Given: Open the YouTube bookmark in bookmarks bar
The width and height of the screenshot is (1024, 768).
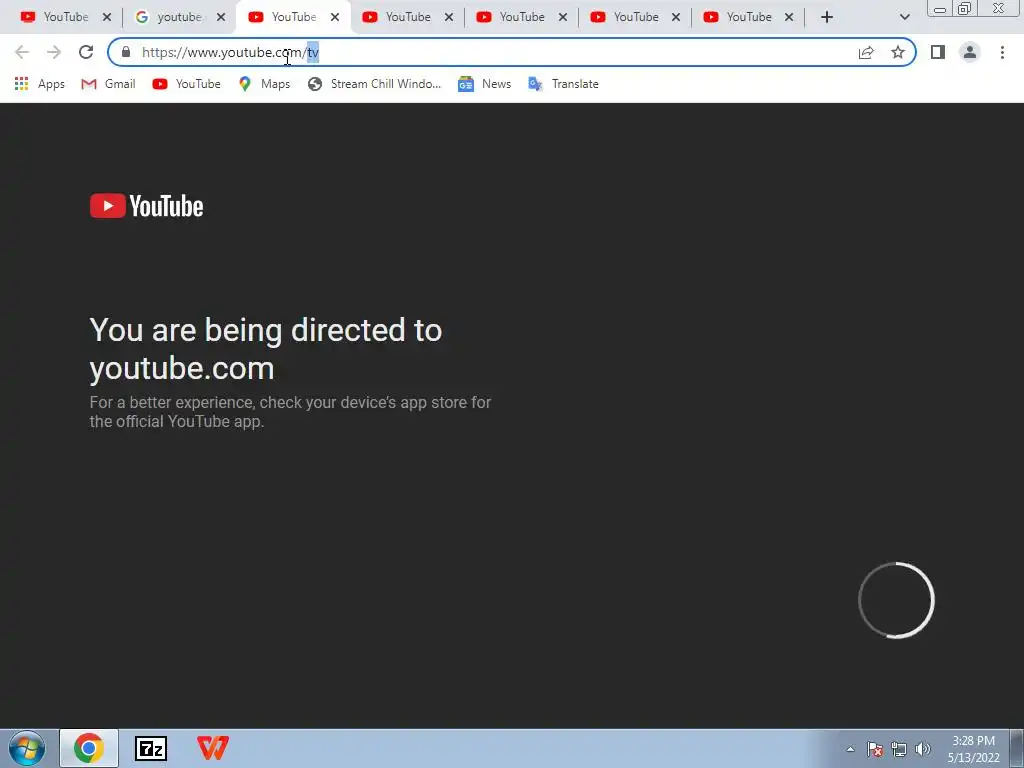Looking at the screenshot, I should (187, 84).
